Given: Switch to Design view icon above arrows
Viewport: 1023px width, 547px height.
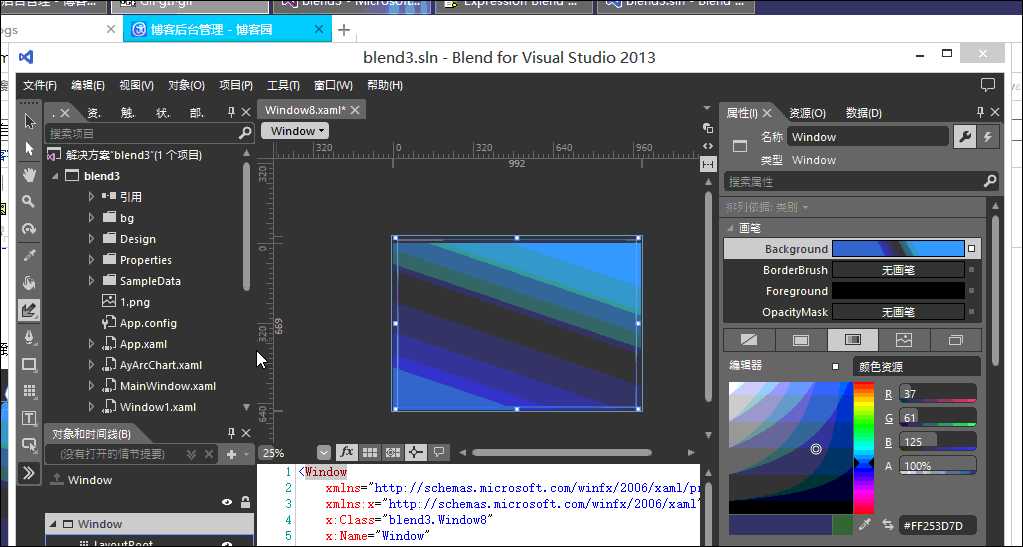Looking at the screenshot, I should [708, 128].
